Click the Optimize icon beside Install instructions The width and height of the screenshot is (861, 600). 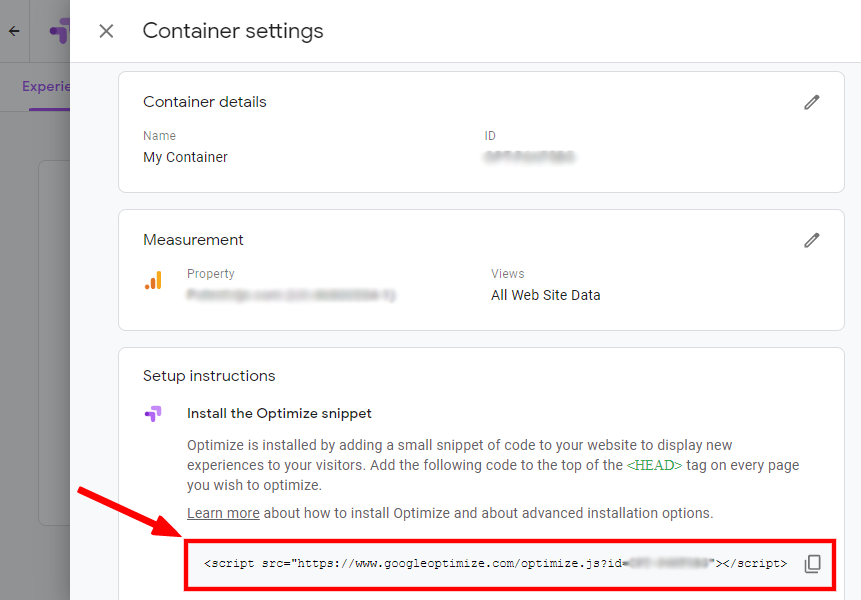(x=154, y=413)
